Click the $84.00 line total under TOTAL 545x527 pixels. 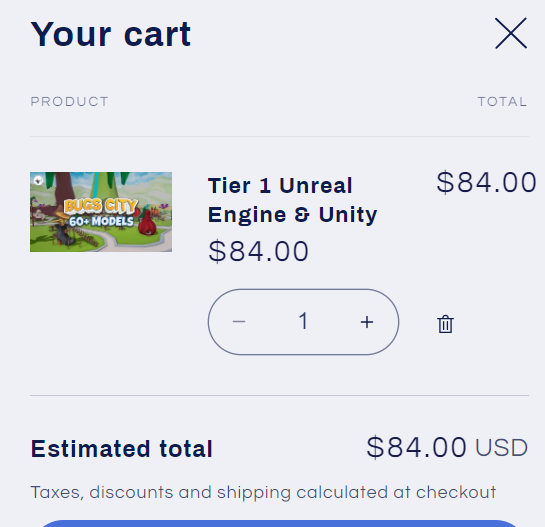click(487, 183)
